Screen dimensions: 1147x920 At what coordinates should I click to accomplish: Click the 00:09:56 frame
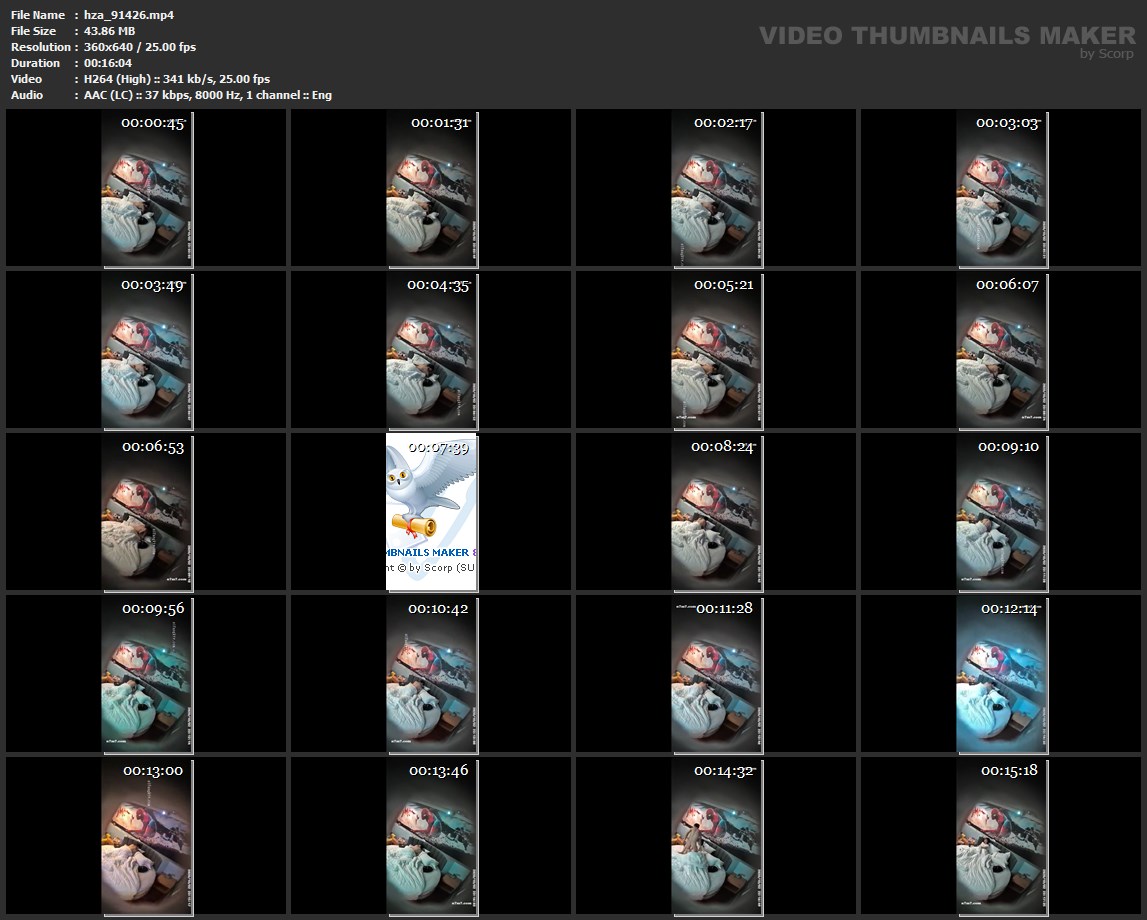tap(146, 674)
